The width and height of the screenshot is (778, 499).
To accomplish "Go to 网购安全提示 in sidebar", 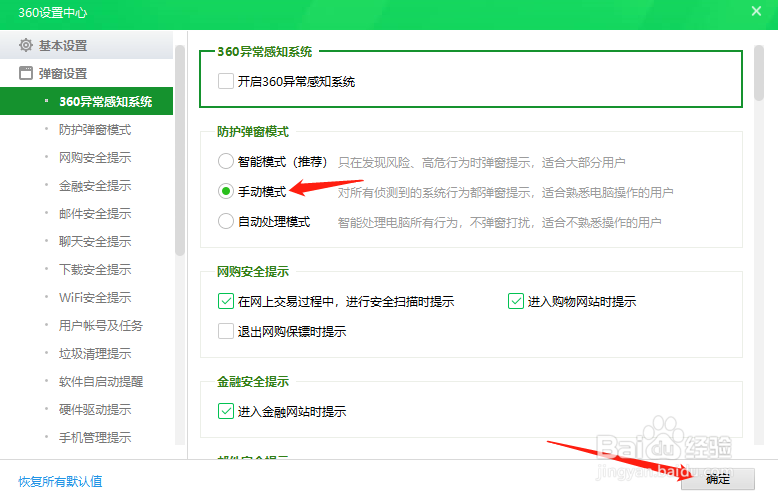I will pyautogui.click(x=95, y=157).
